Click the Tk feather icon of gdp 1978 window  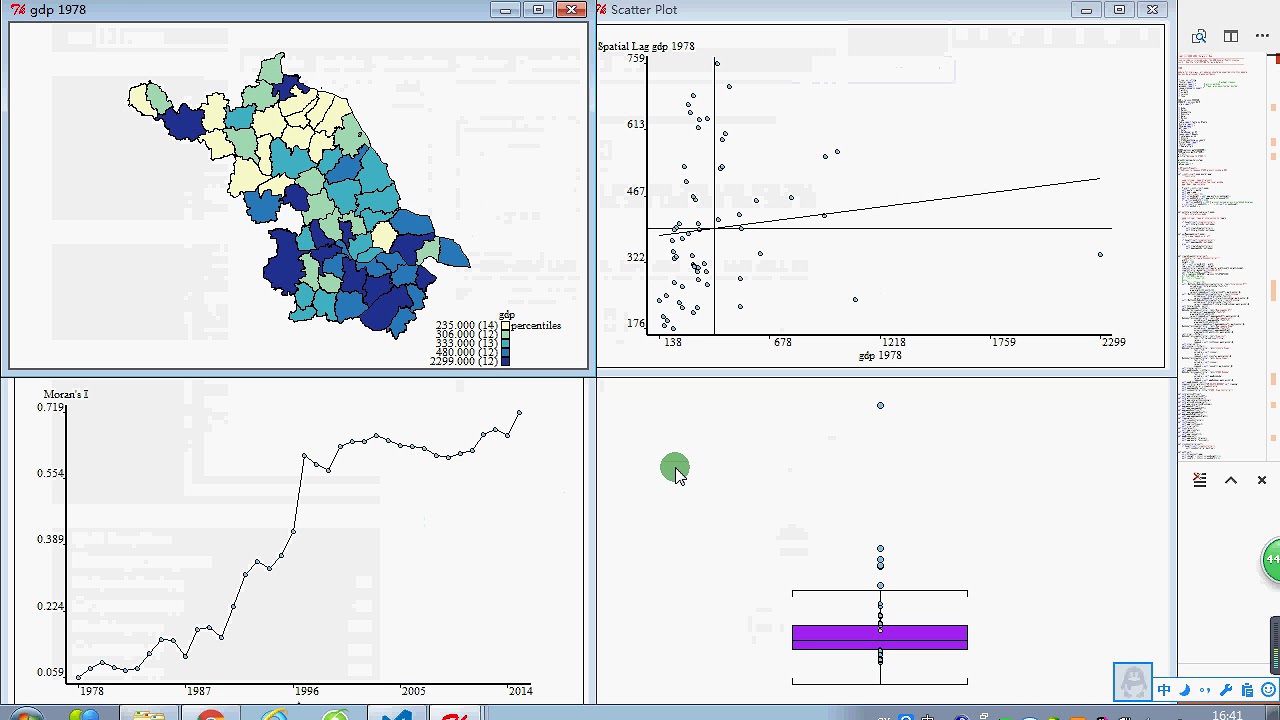[18, 10]
